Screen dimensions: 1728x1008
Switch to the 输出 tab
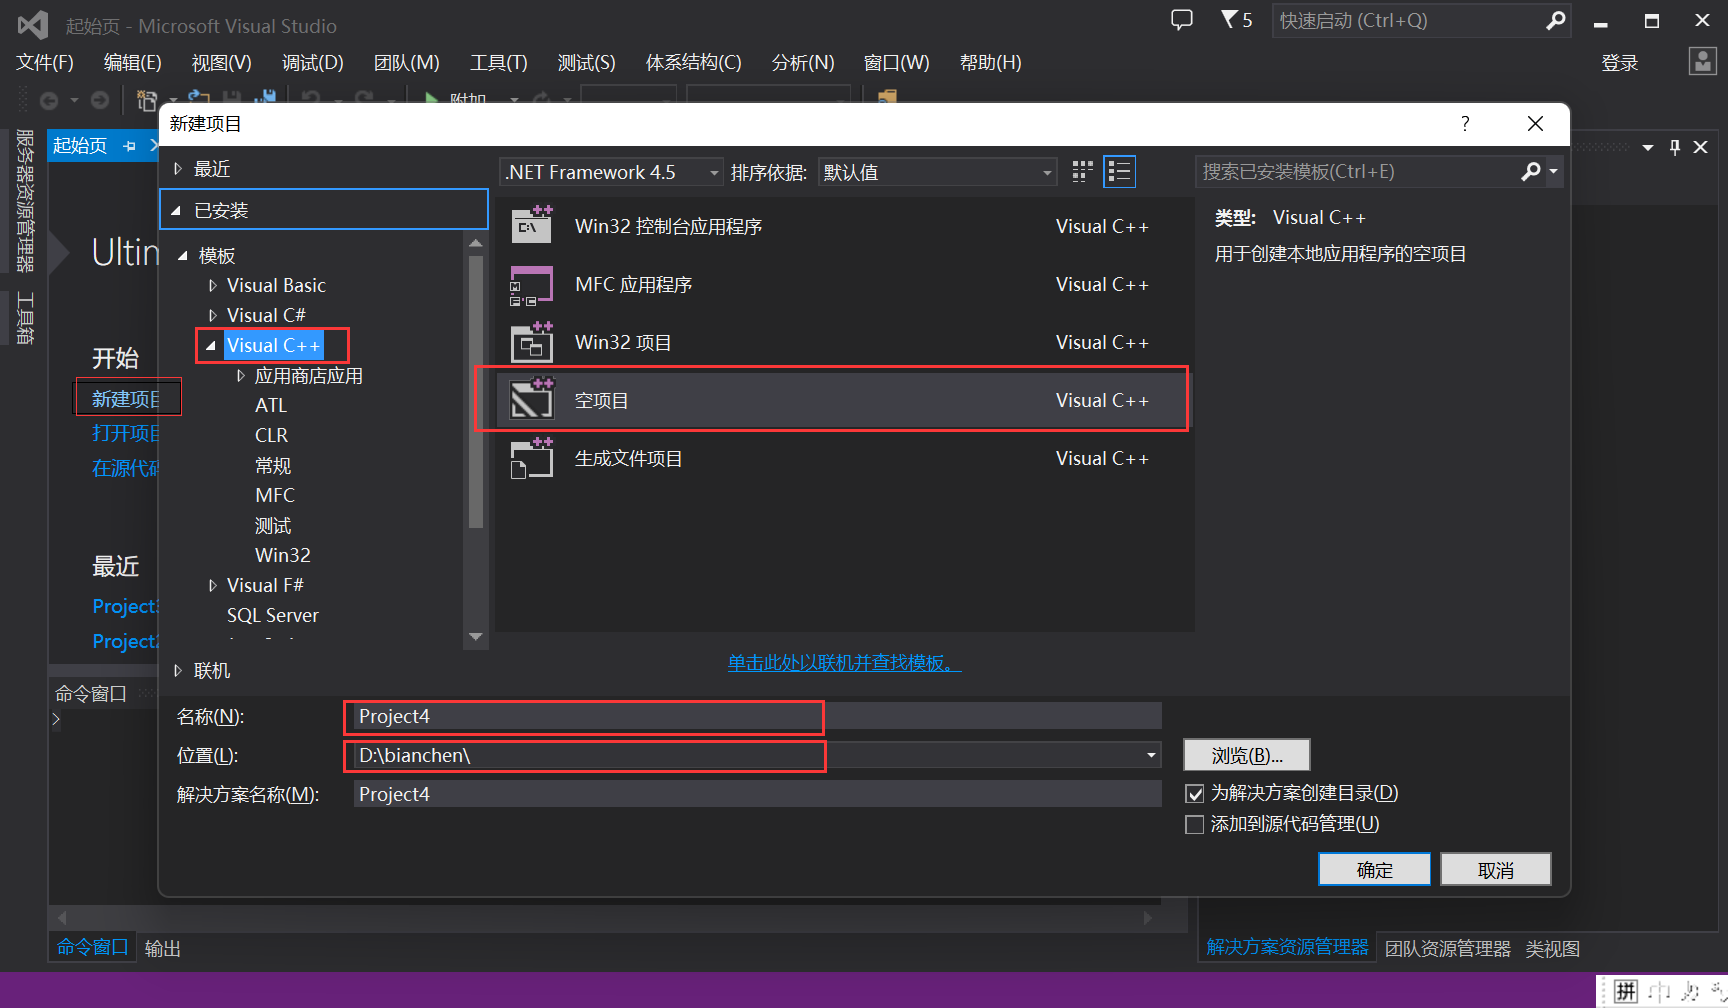point(163,948)
